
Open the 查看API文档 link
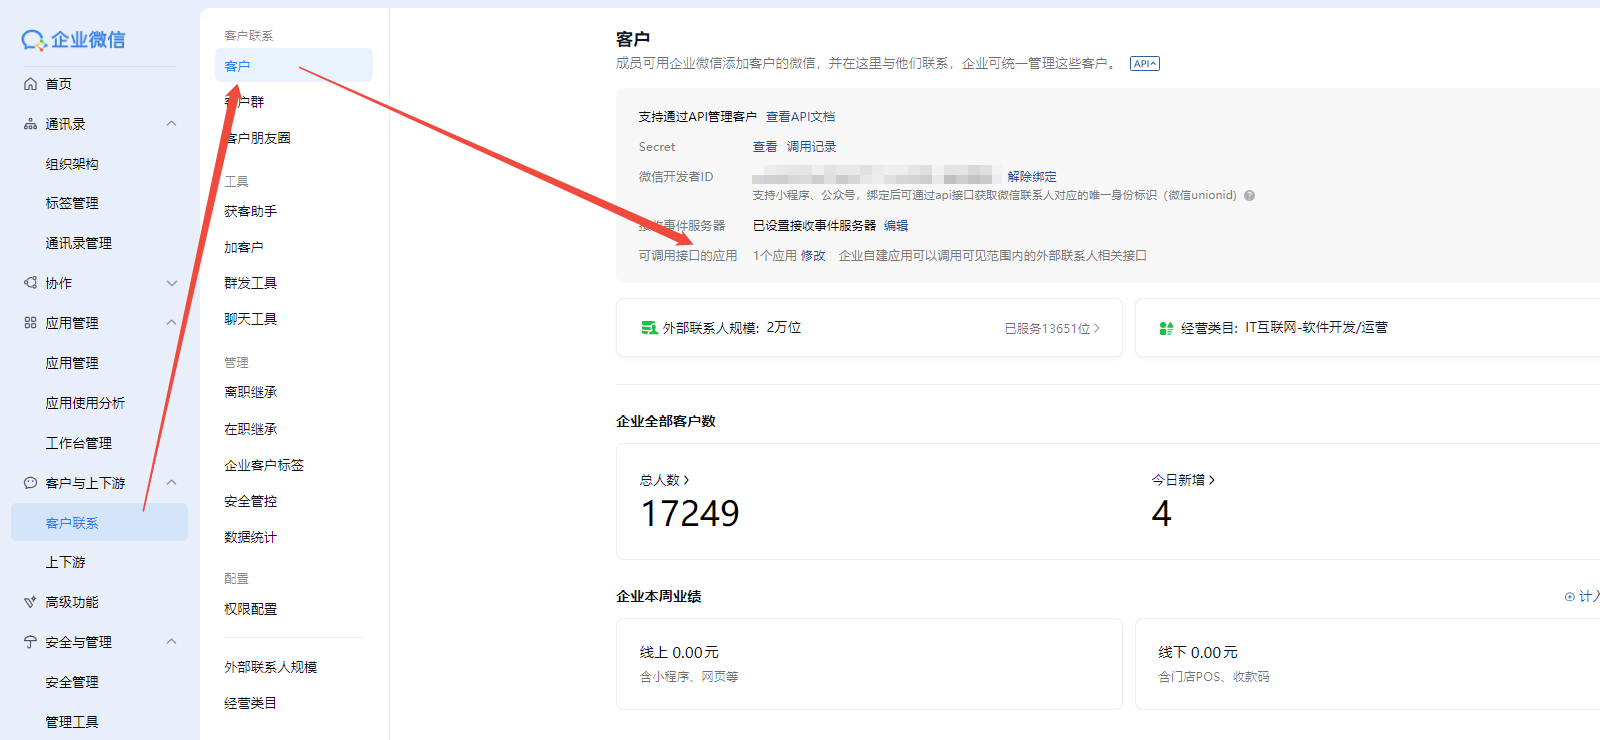point(800,117)
